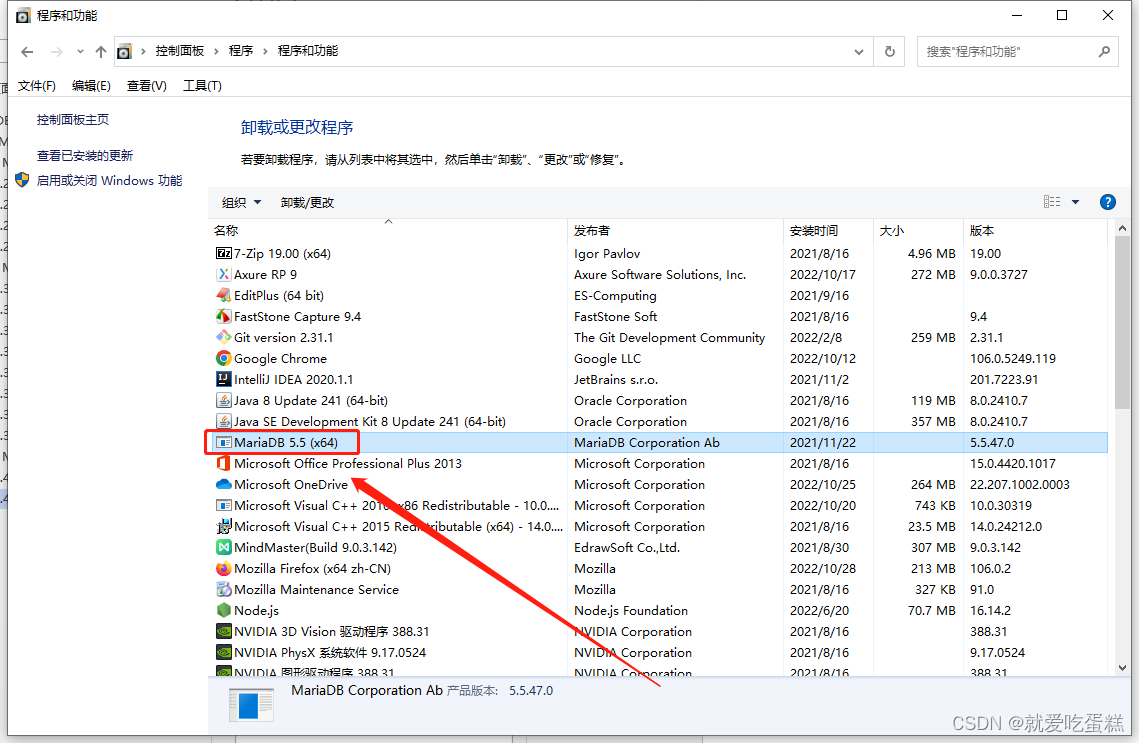This screenshot has width=1139, height=743.
Task: Open the 文件(F) menu
Action: (x=36, y=86)
